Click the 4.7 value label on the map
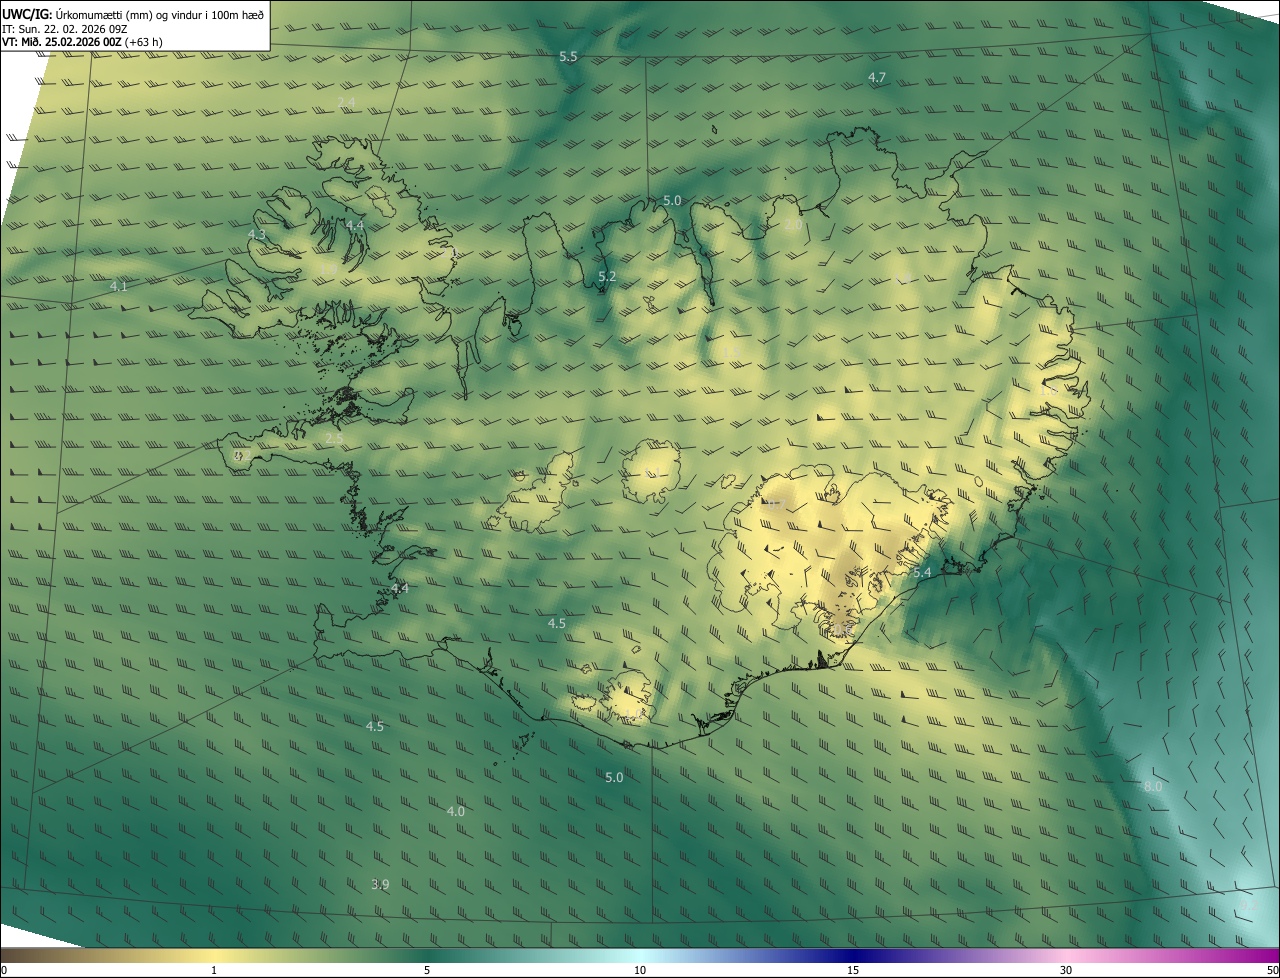Image resolution: width=1280 pixels, height=978 pixels. pyautogui.click(x=877, y=77)
